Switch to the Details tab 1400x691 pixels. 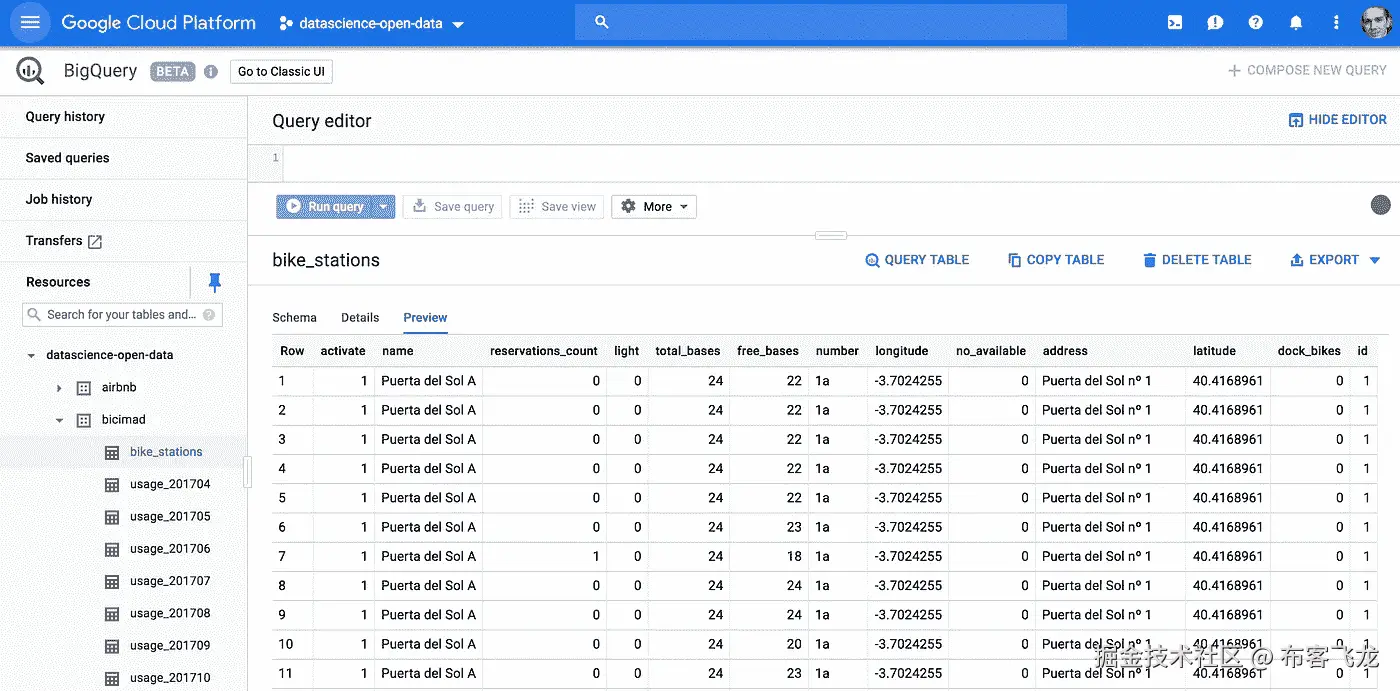point(360,317)
